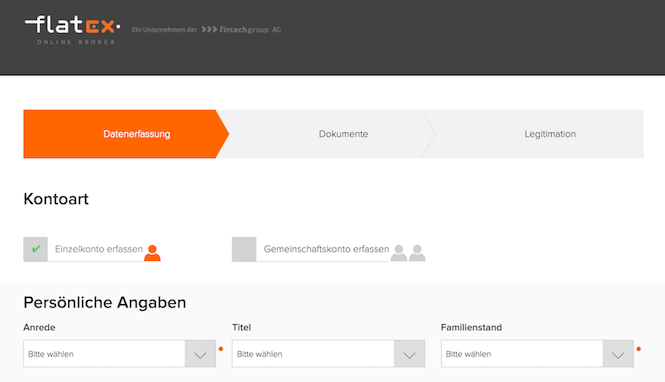
Task: Toggle the Einzelkonto erfassen checkbox
Action: (36, 249)
